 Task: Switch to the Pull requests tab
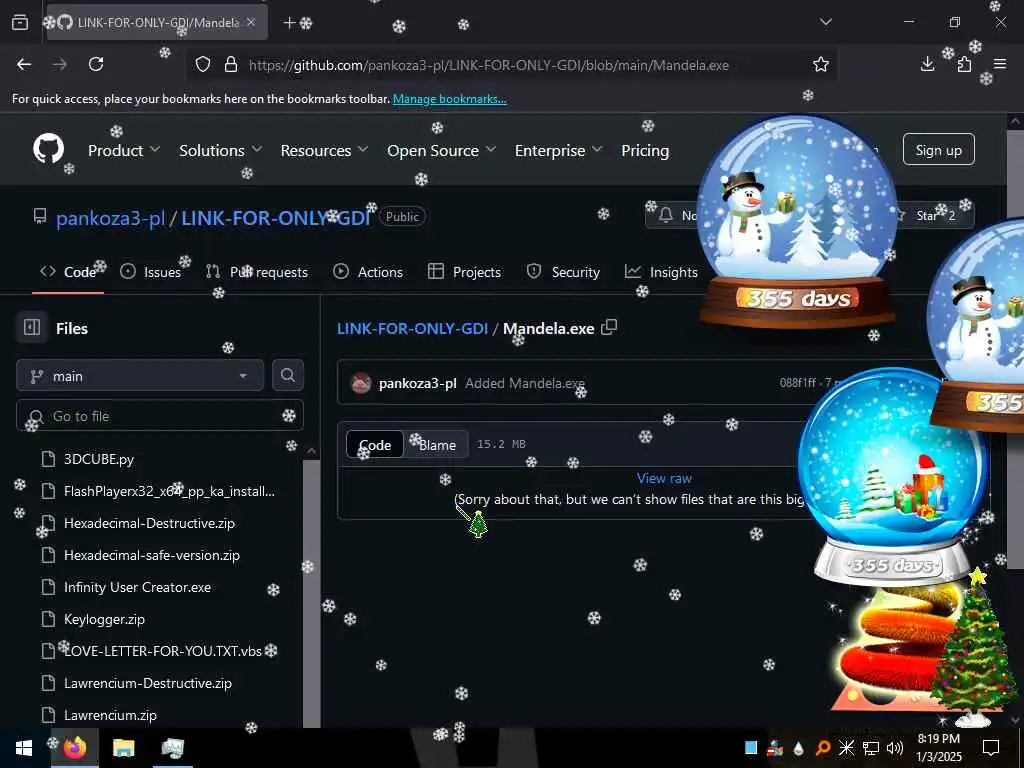257,272
